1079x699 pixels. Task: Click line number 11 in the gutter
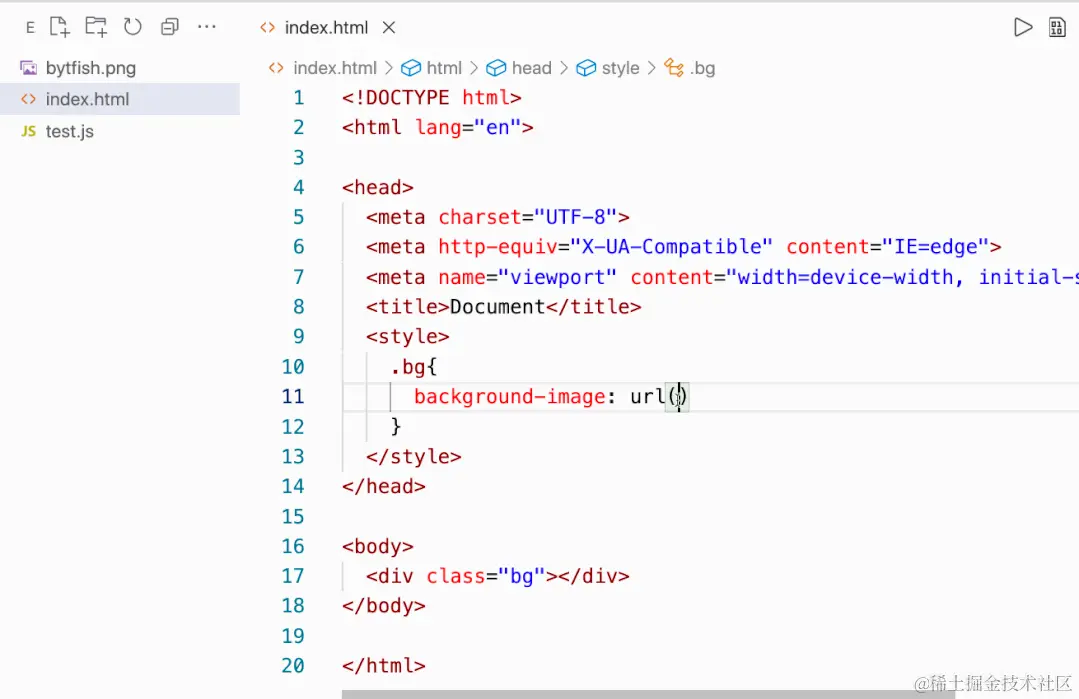292,396
